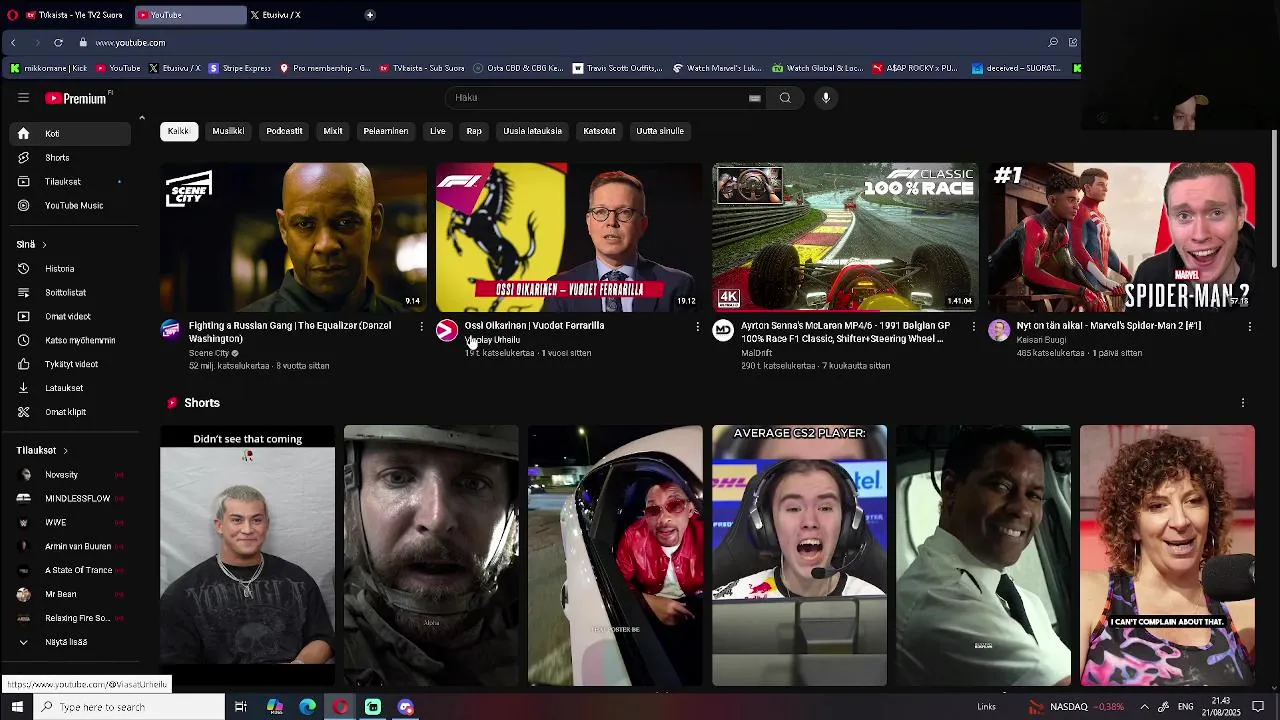Open the Opera menu logo
The width and height of the screenshot is (1280, 720).
[12, 15]
